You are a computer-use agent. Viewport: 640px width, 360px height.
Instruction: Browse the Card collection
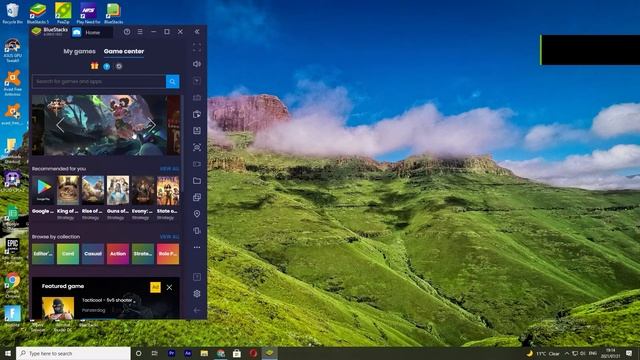coord(68,254)
